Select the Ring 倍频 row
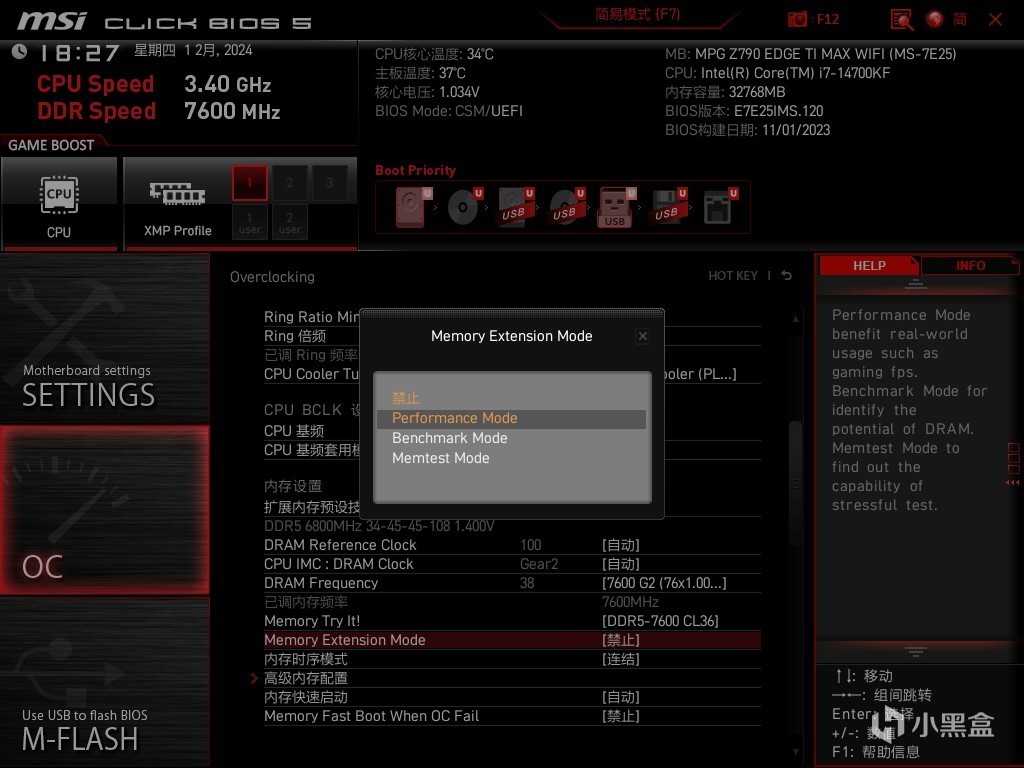1024x768 pixels. tap(295, 336)
